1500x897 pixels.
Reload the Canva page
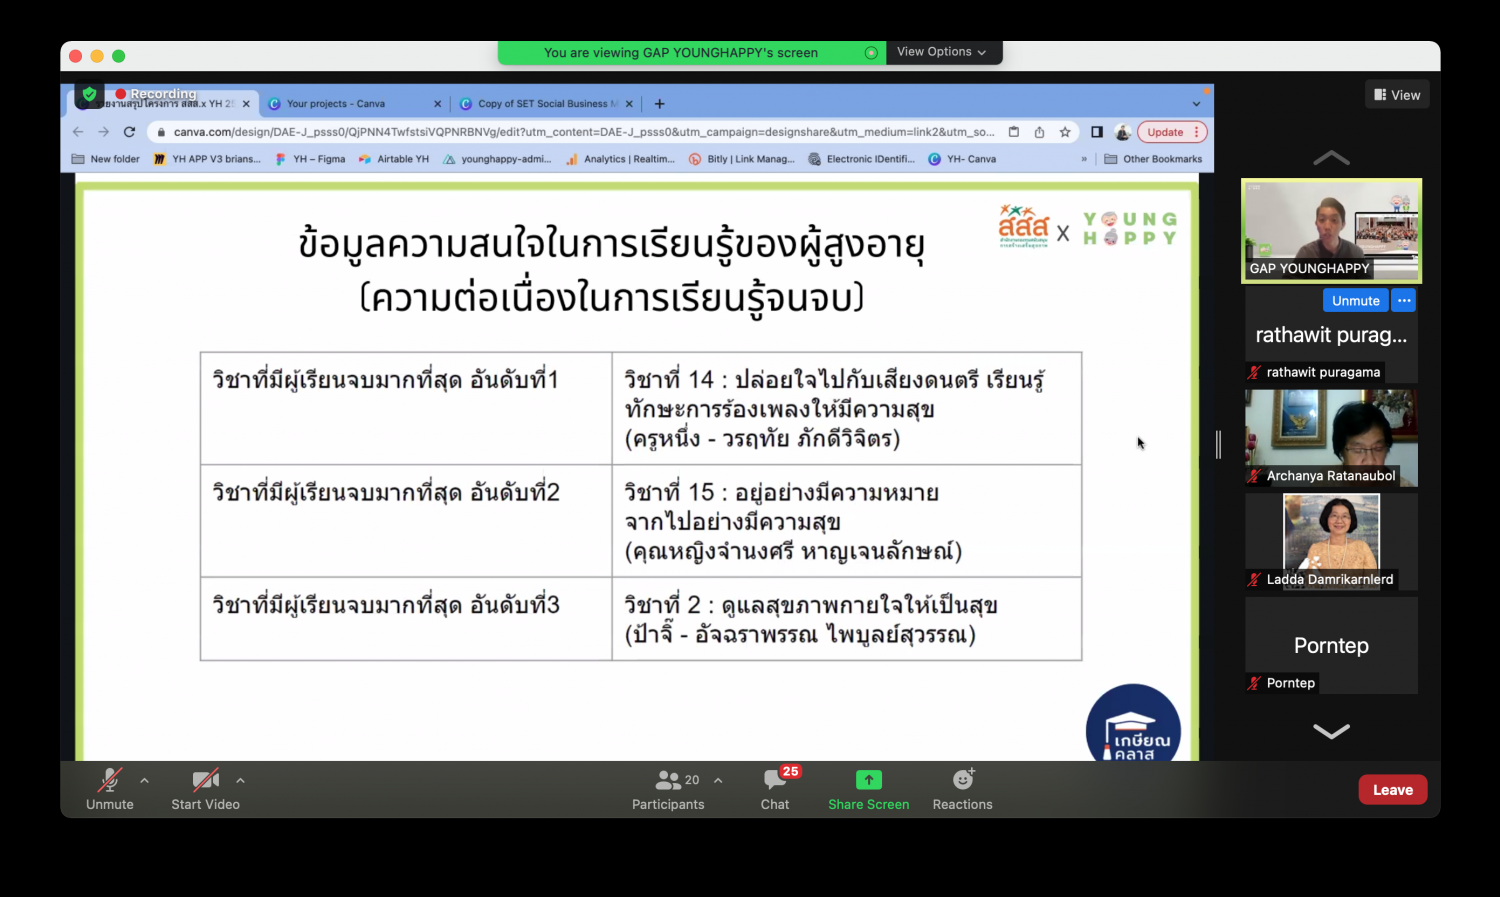pyautogui.click(x=129, y=132)
